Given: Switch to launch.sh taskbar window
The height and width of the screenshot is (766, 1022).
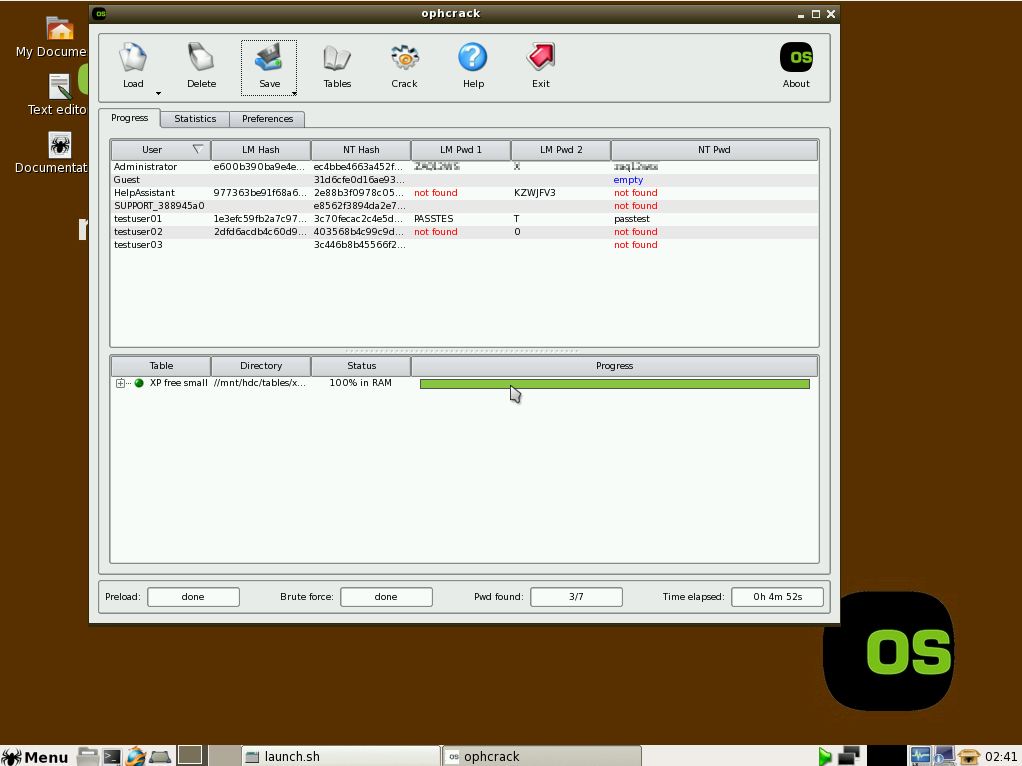Looking at the screenshot, I should (x=340, y=756).
